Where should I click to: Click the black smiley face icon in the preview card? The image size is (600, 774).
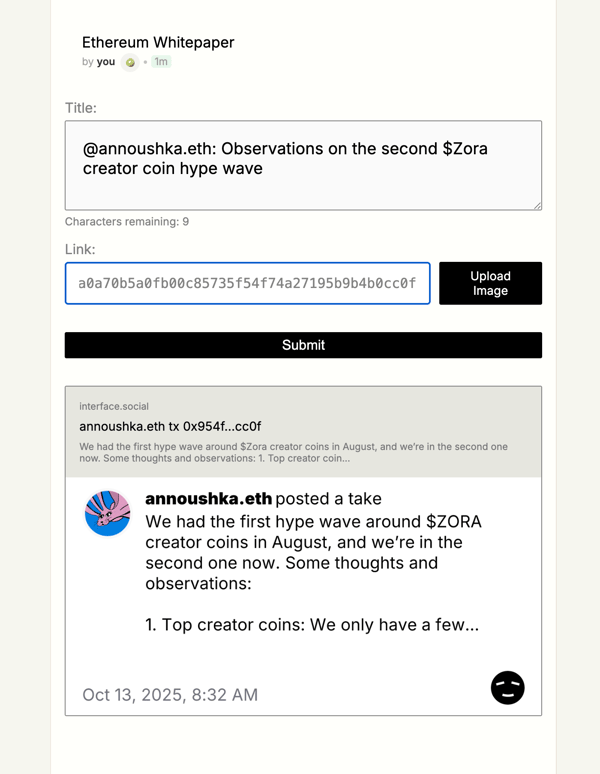pyautogui.click(x=507, y=687)
